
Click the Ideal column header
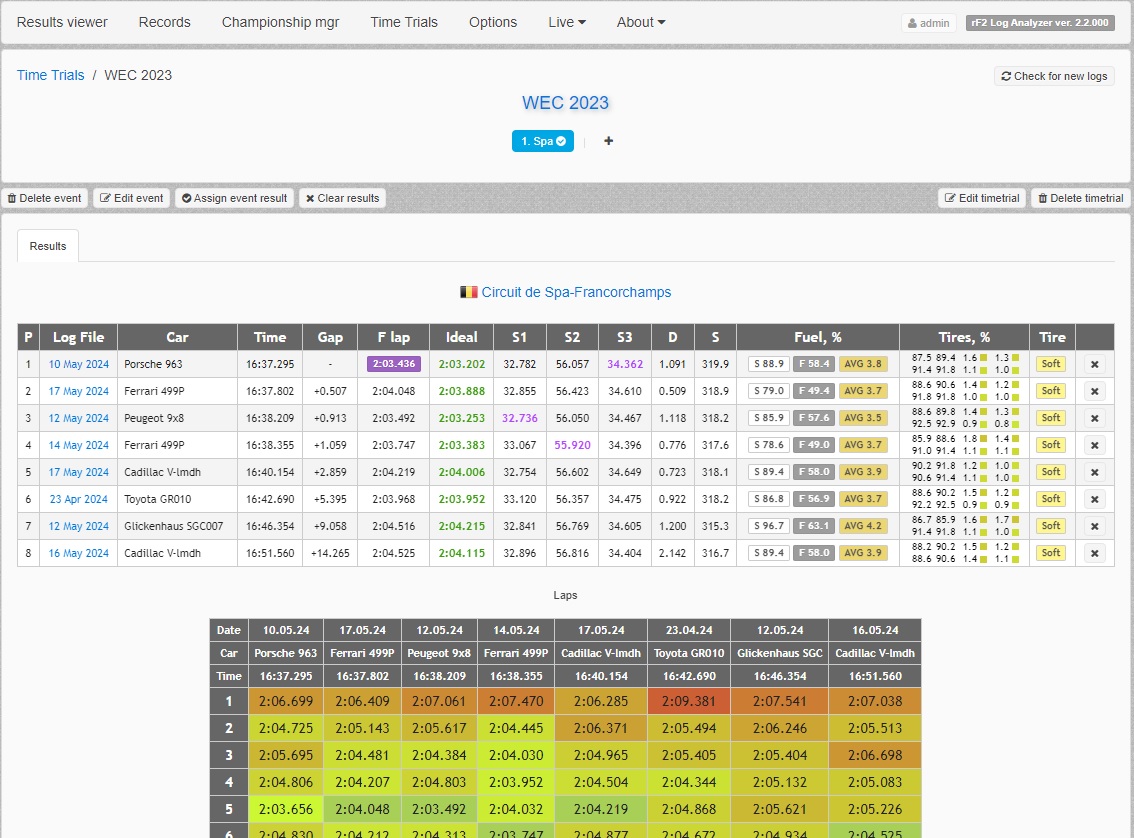click(461, 337)
